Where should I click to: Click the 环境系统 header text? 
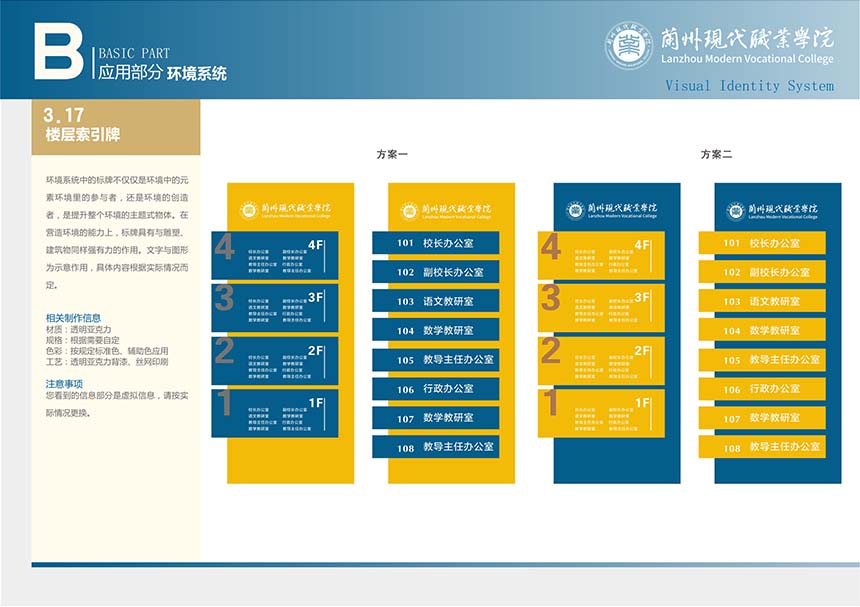click(x=197, y=73)
